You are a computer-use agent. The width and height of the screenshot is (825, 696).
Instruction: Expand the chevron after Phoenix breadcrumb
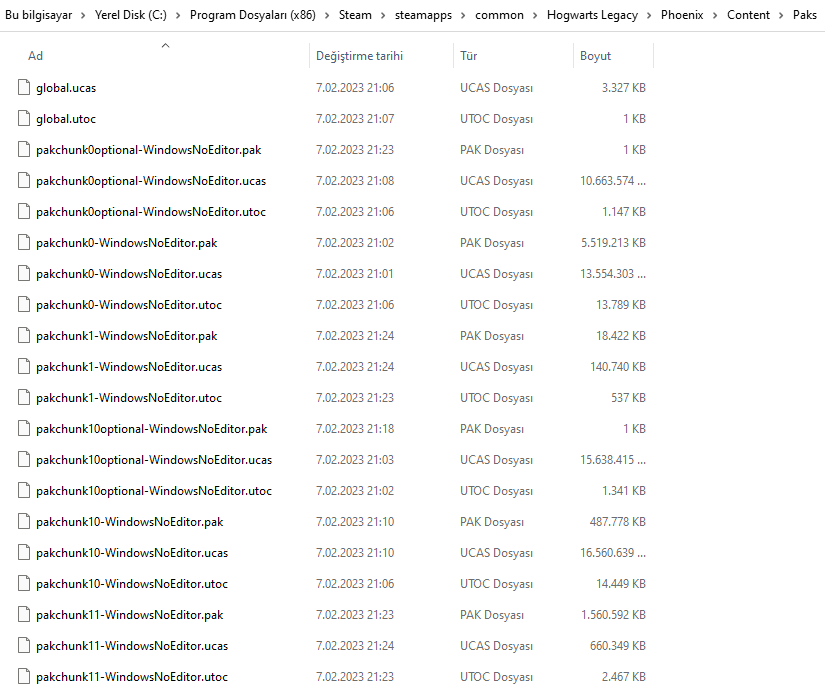tap(715, 15)
